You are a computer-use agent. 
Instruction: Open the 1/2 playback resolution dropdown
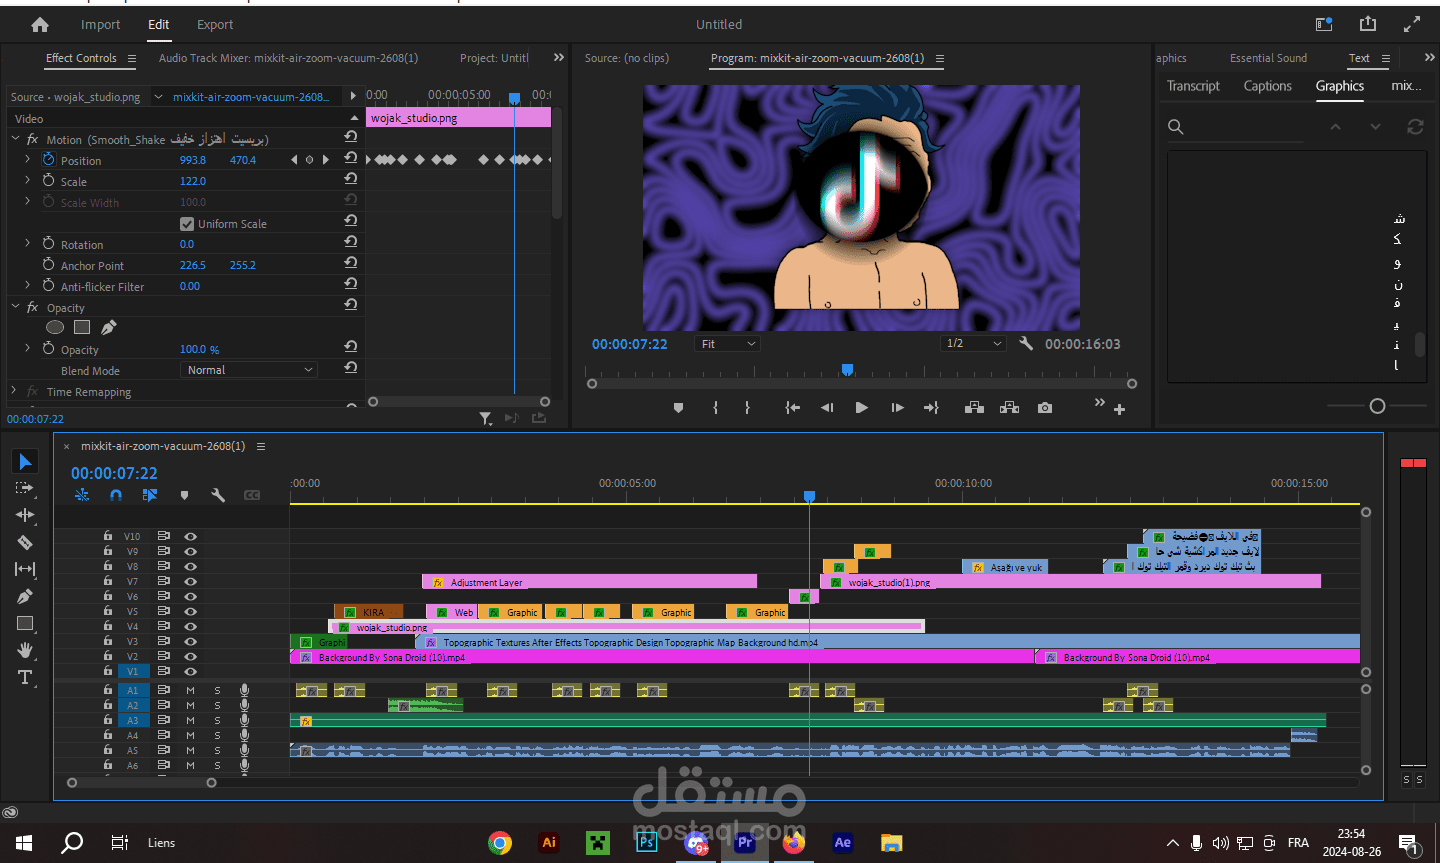973,344
